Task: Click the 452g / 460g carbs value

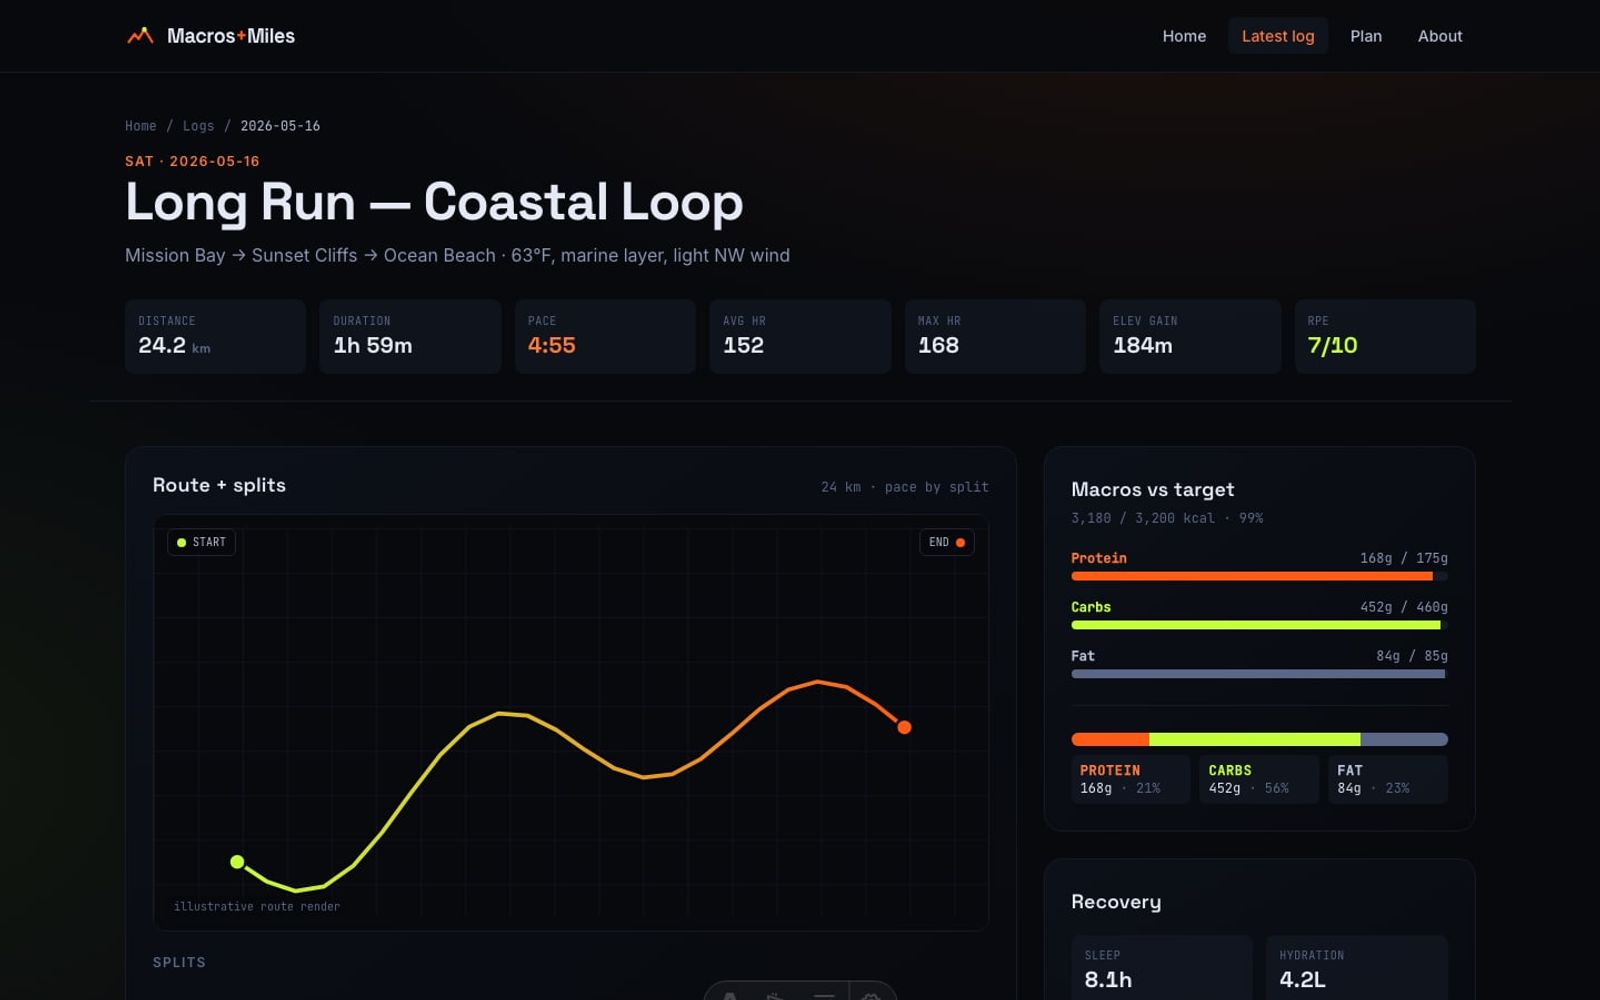Action: pos(1404,607)
